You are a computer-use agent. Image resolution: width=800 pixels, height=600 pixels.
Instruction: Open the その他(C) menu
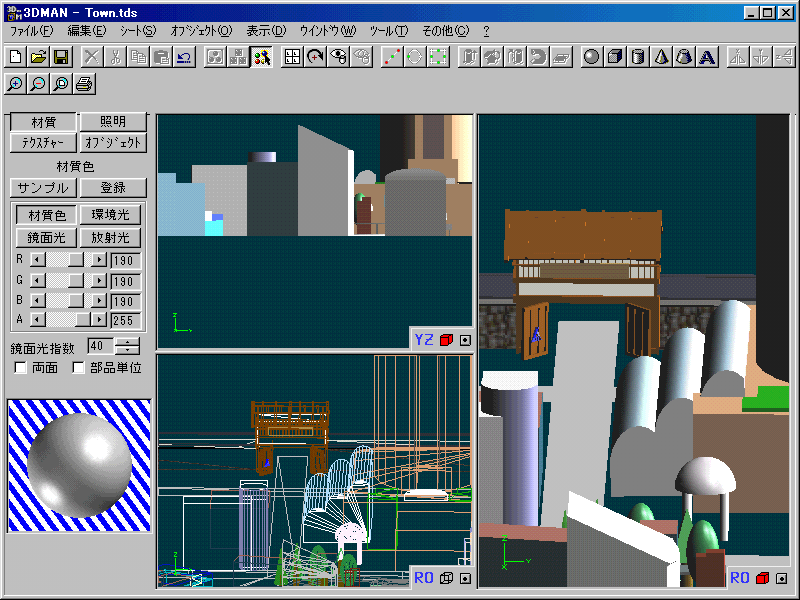point(445,31)
